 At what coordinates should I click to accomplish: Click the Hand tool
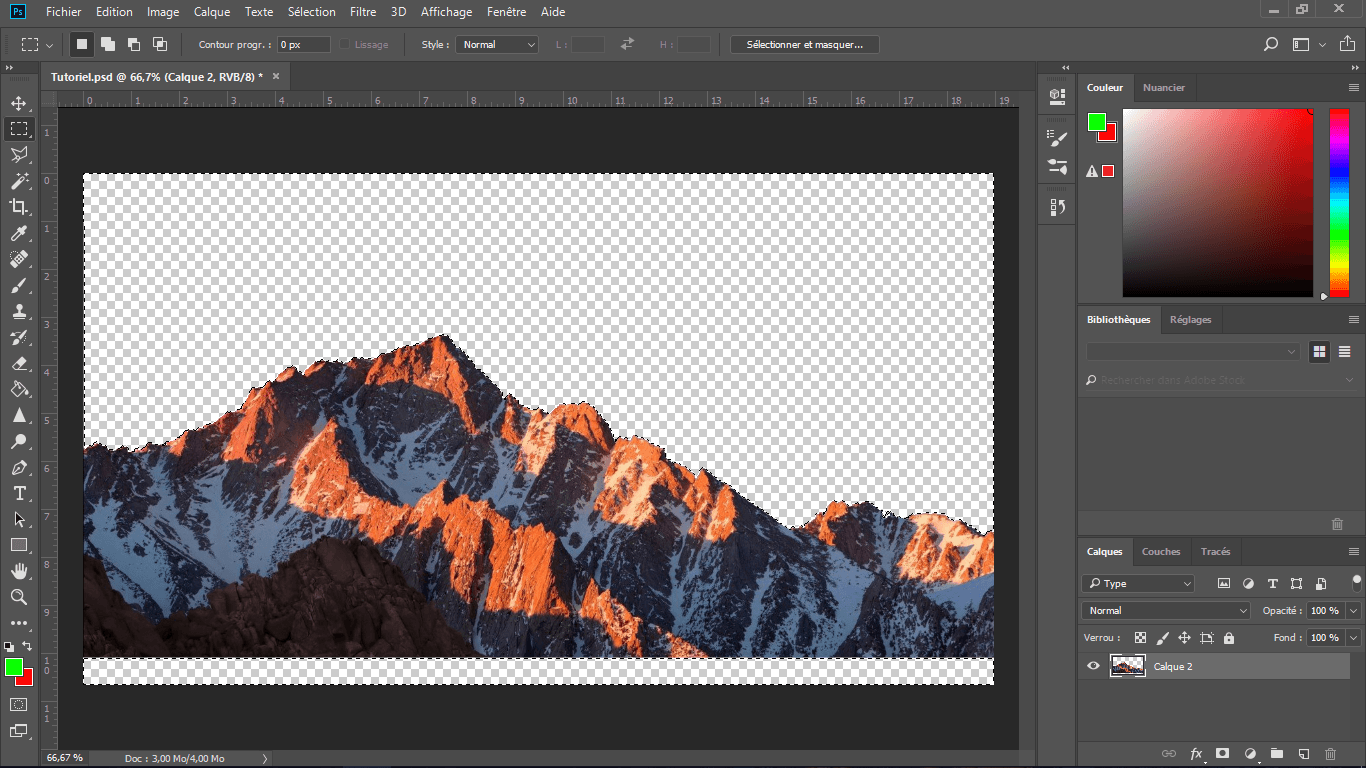(19, 571)
